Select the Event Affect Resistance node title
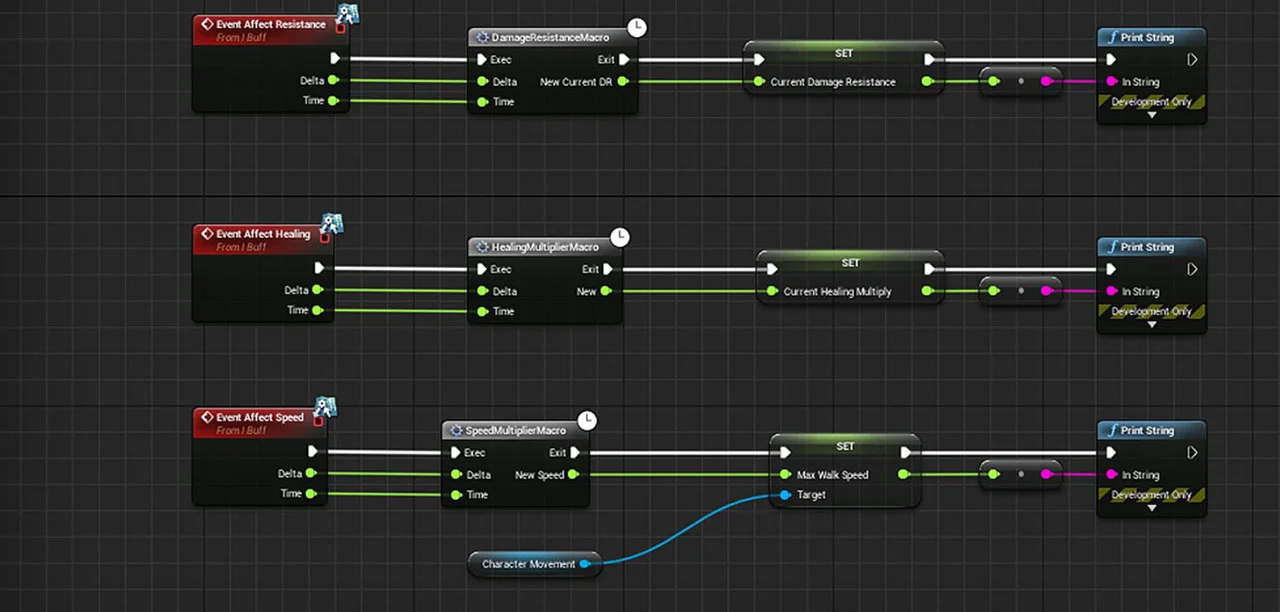This screenshot has height=612, width=1280. [270, 24]
